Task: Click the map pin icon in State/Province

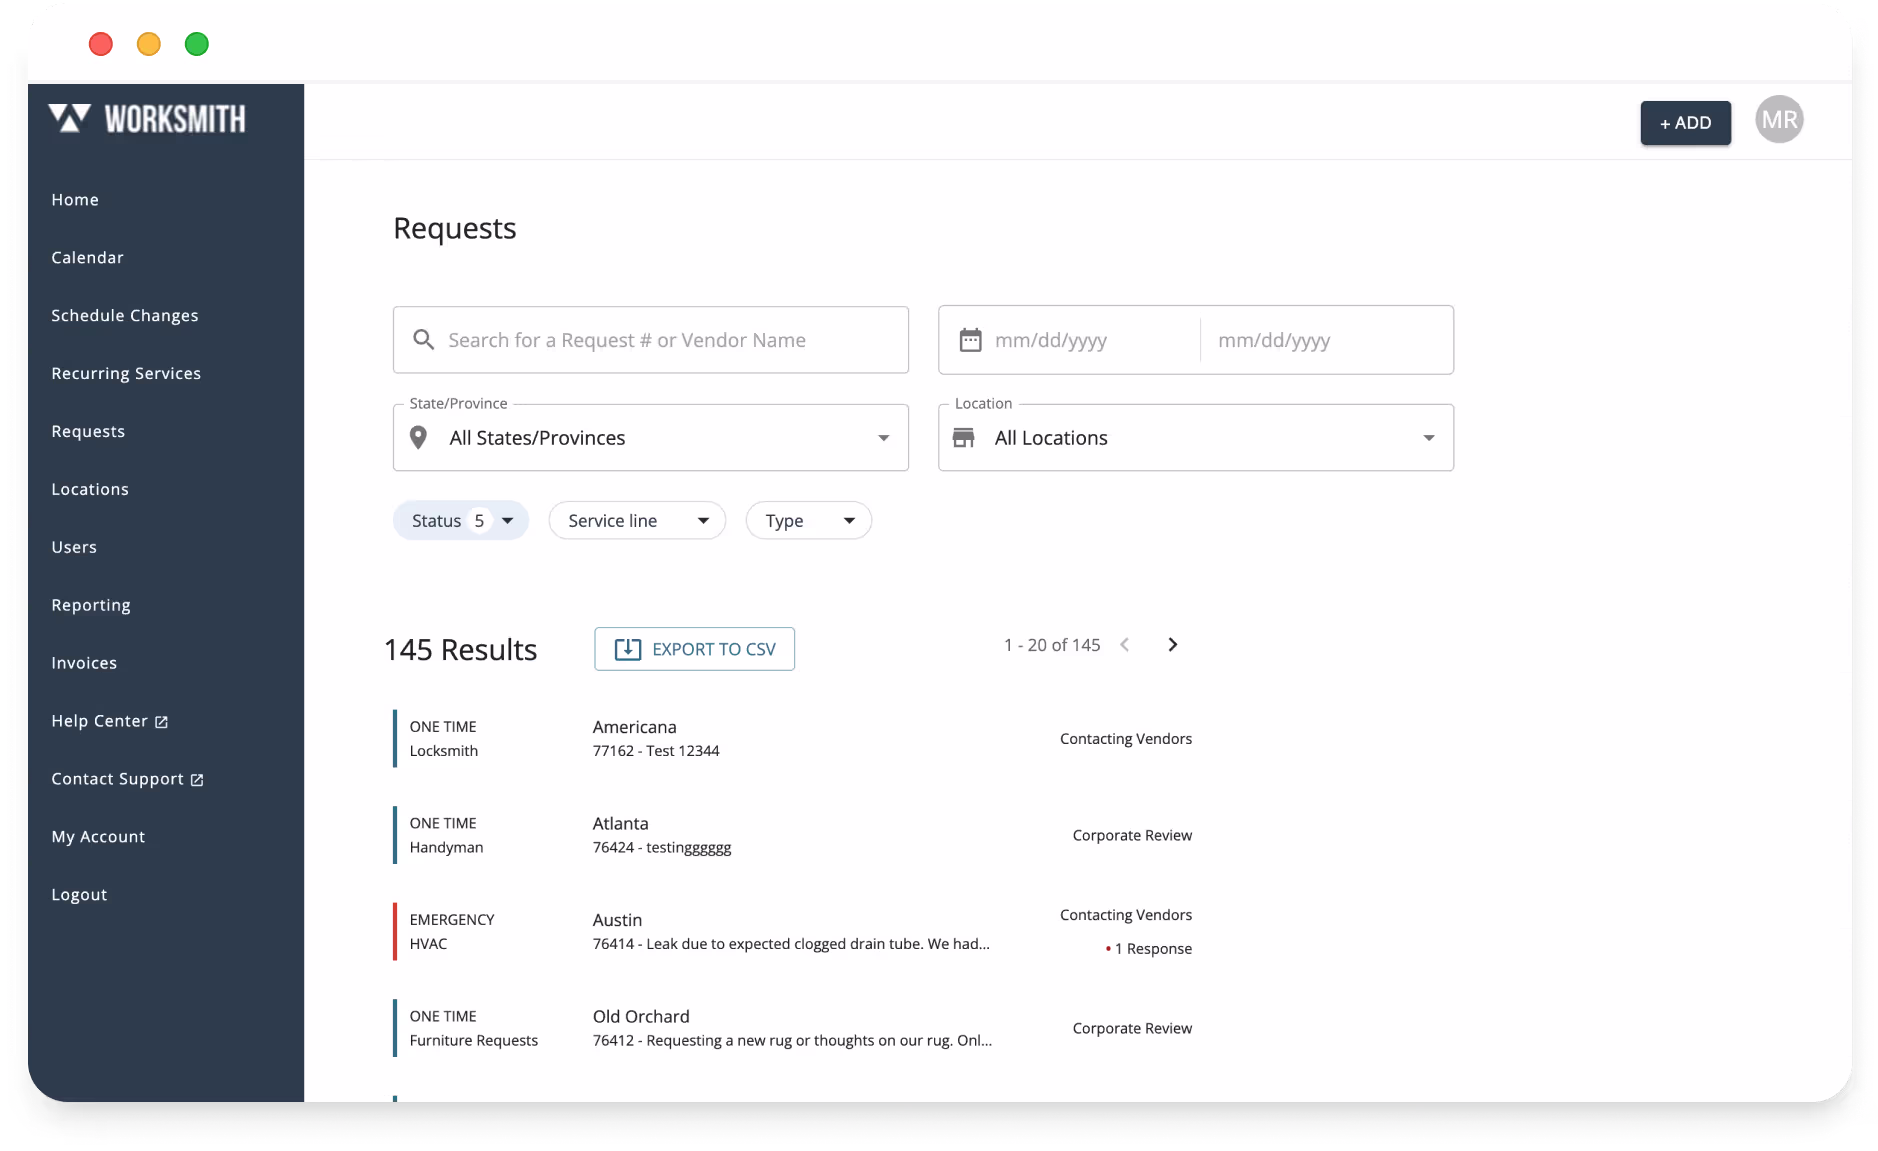Action: point(419,438)
